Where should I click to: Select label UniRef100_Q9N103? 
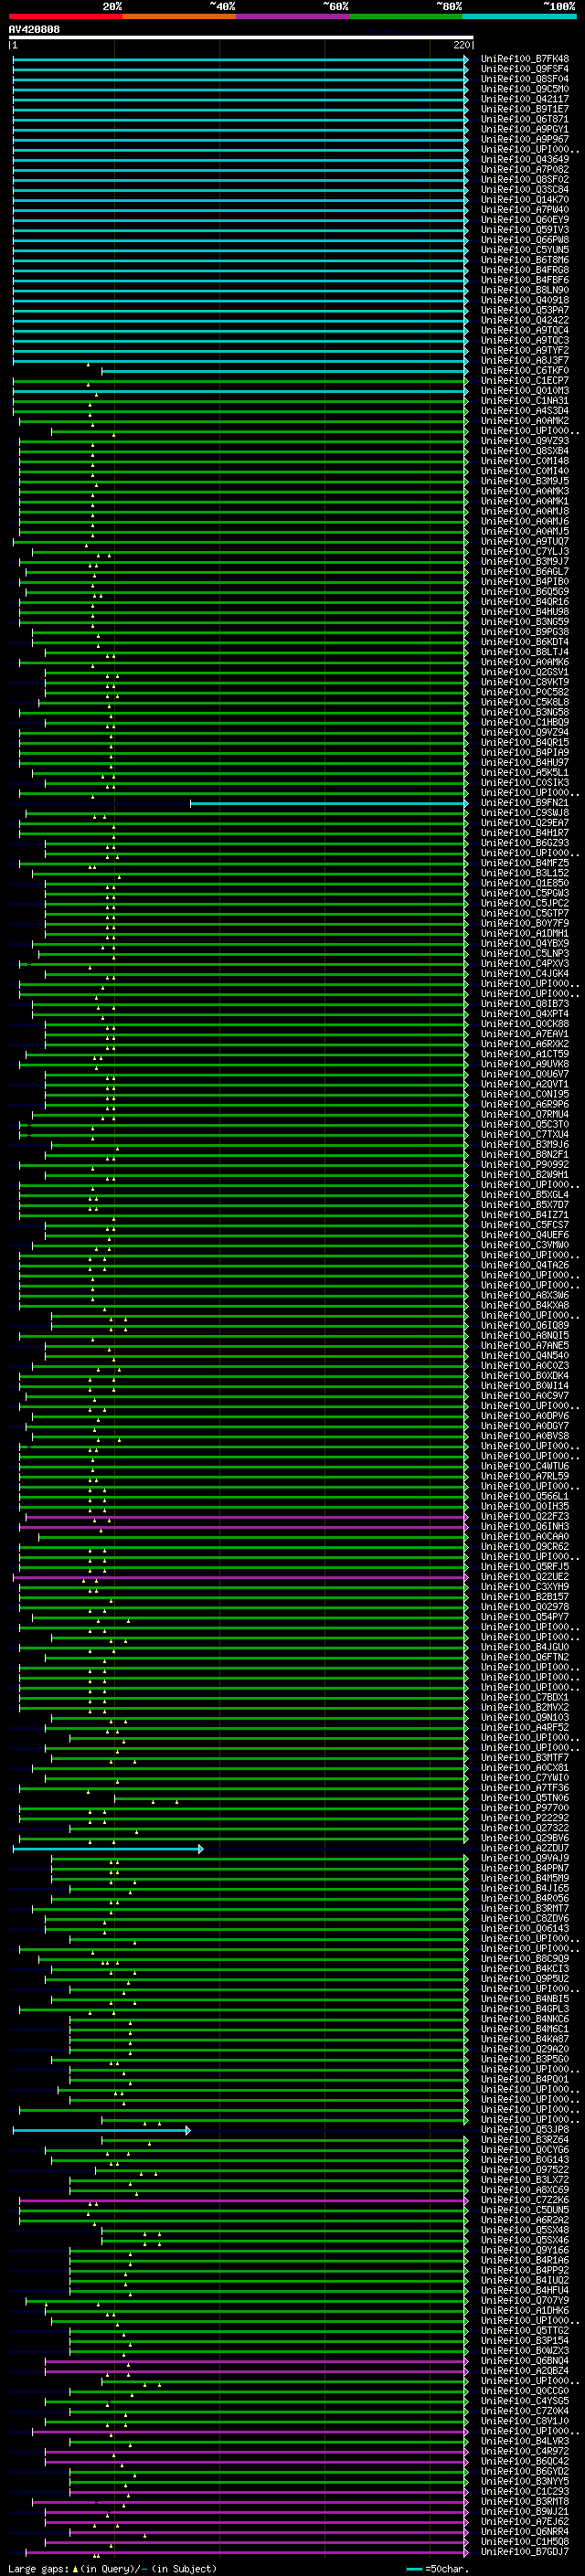[524, 1717]
